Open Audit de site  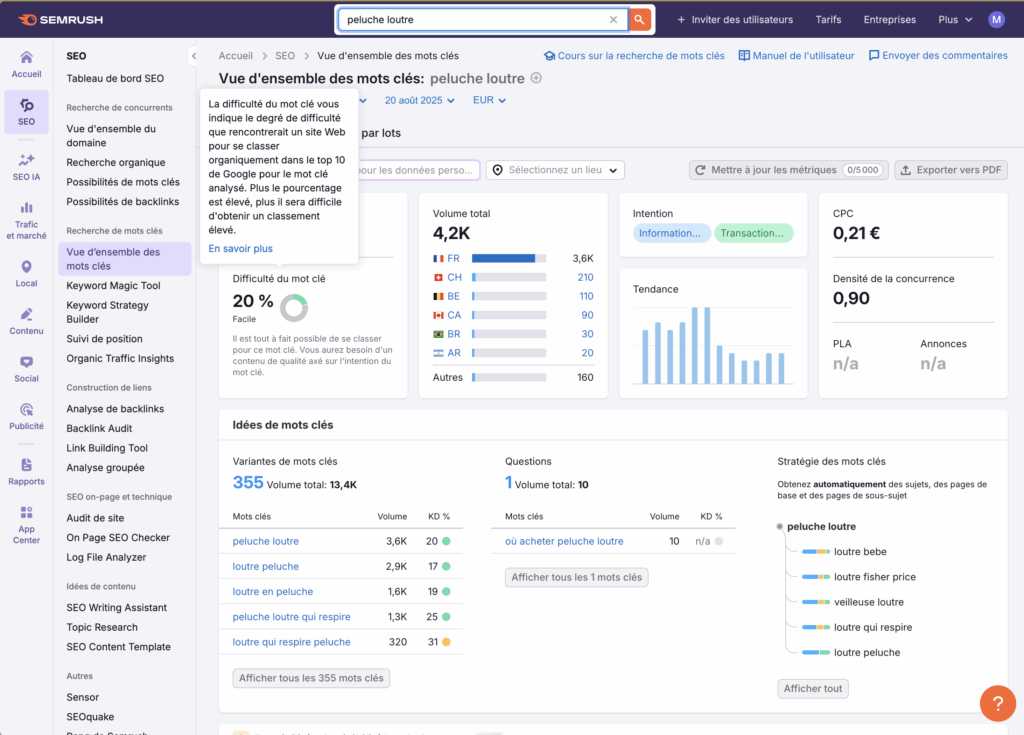point(95,518)
